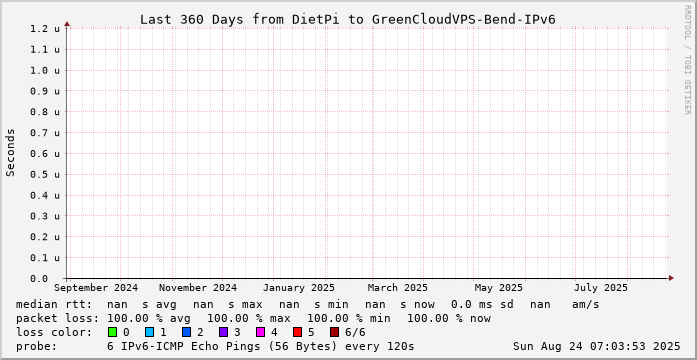Click the November 2024 axis label
697x360 pixels.
(198, 288)
